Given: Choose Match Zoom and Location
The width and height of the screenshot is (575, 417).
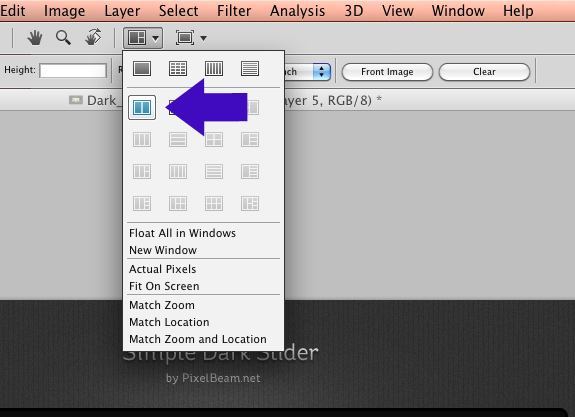Looking at the screenshot, I should 198,339.
